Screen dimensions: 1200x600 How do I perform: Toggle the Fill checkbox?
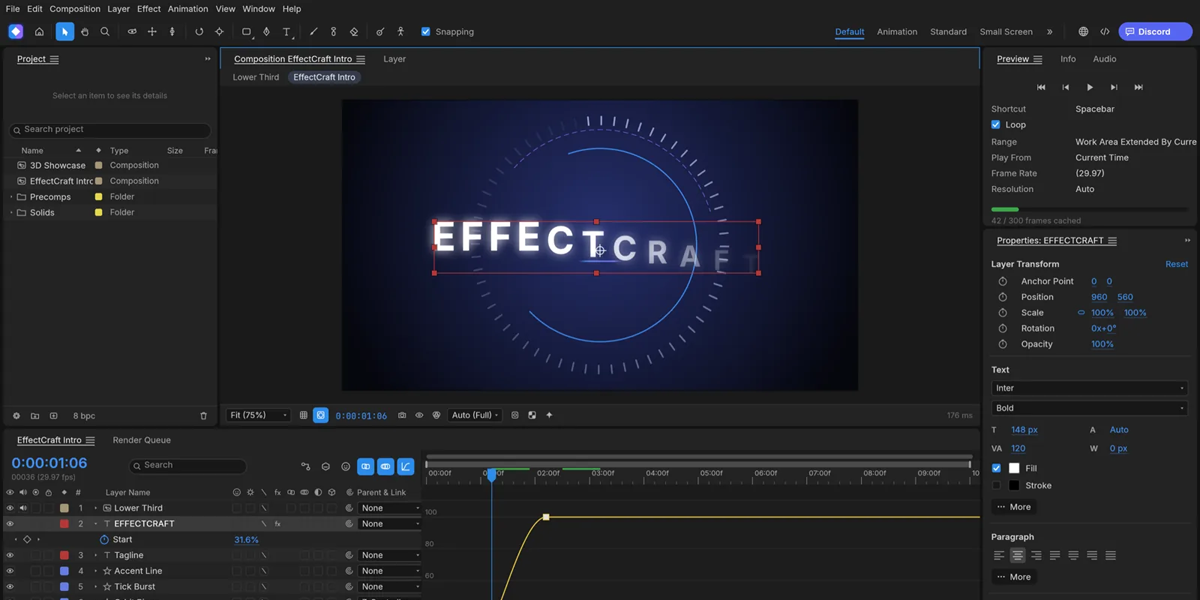(x=996, y=468)
